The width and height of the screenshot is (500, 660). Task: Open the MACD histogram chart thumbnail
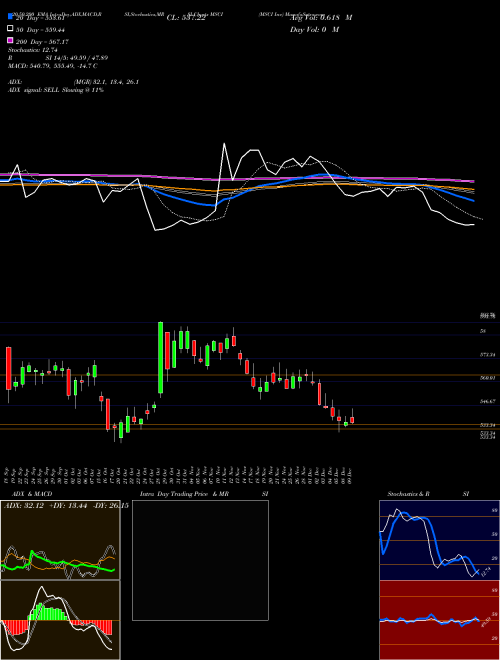[60, 620]
